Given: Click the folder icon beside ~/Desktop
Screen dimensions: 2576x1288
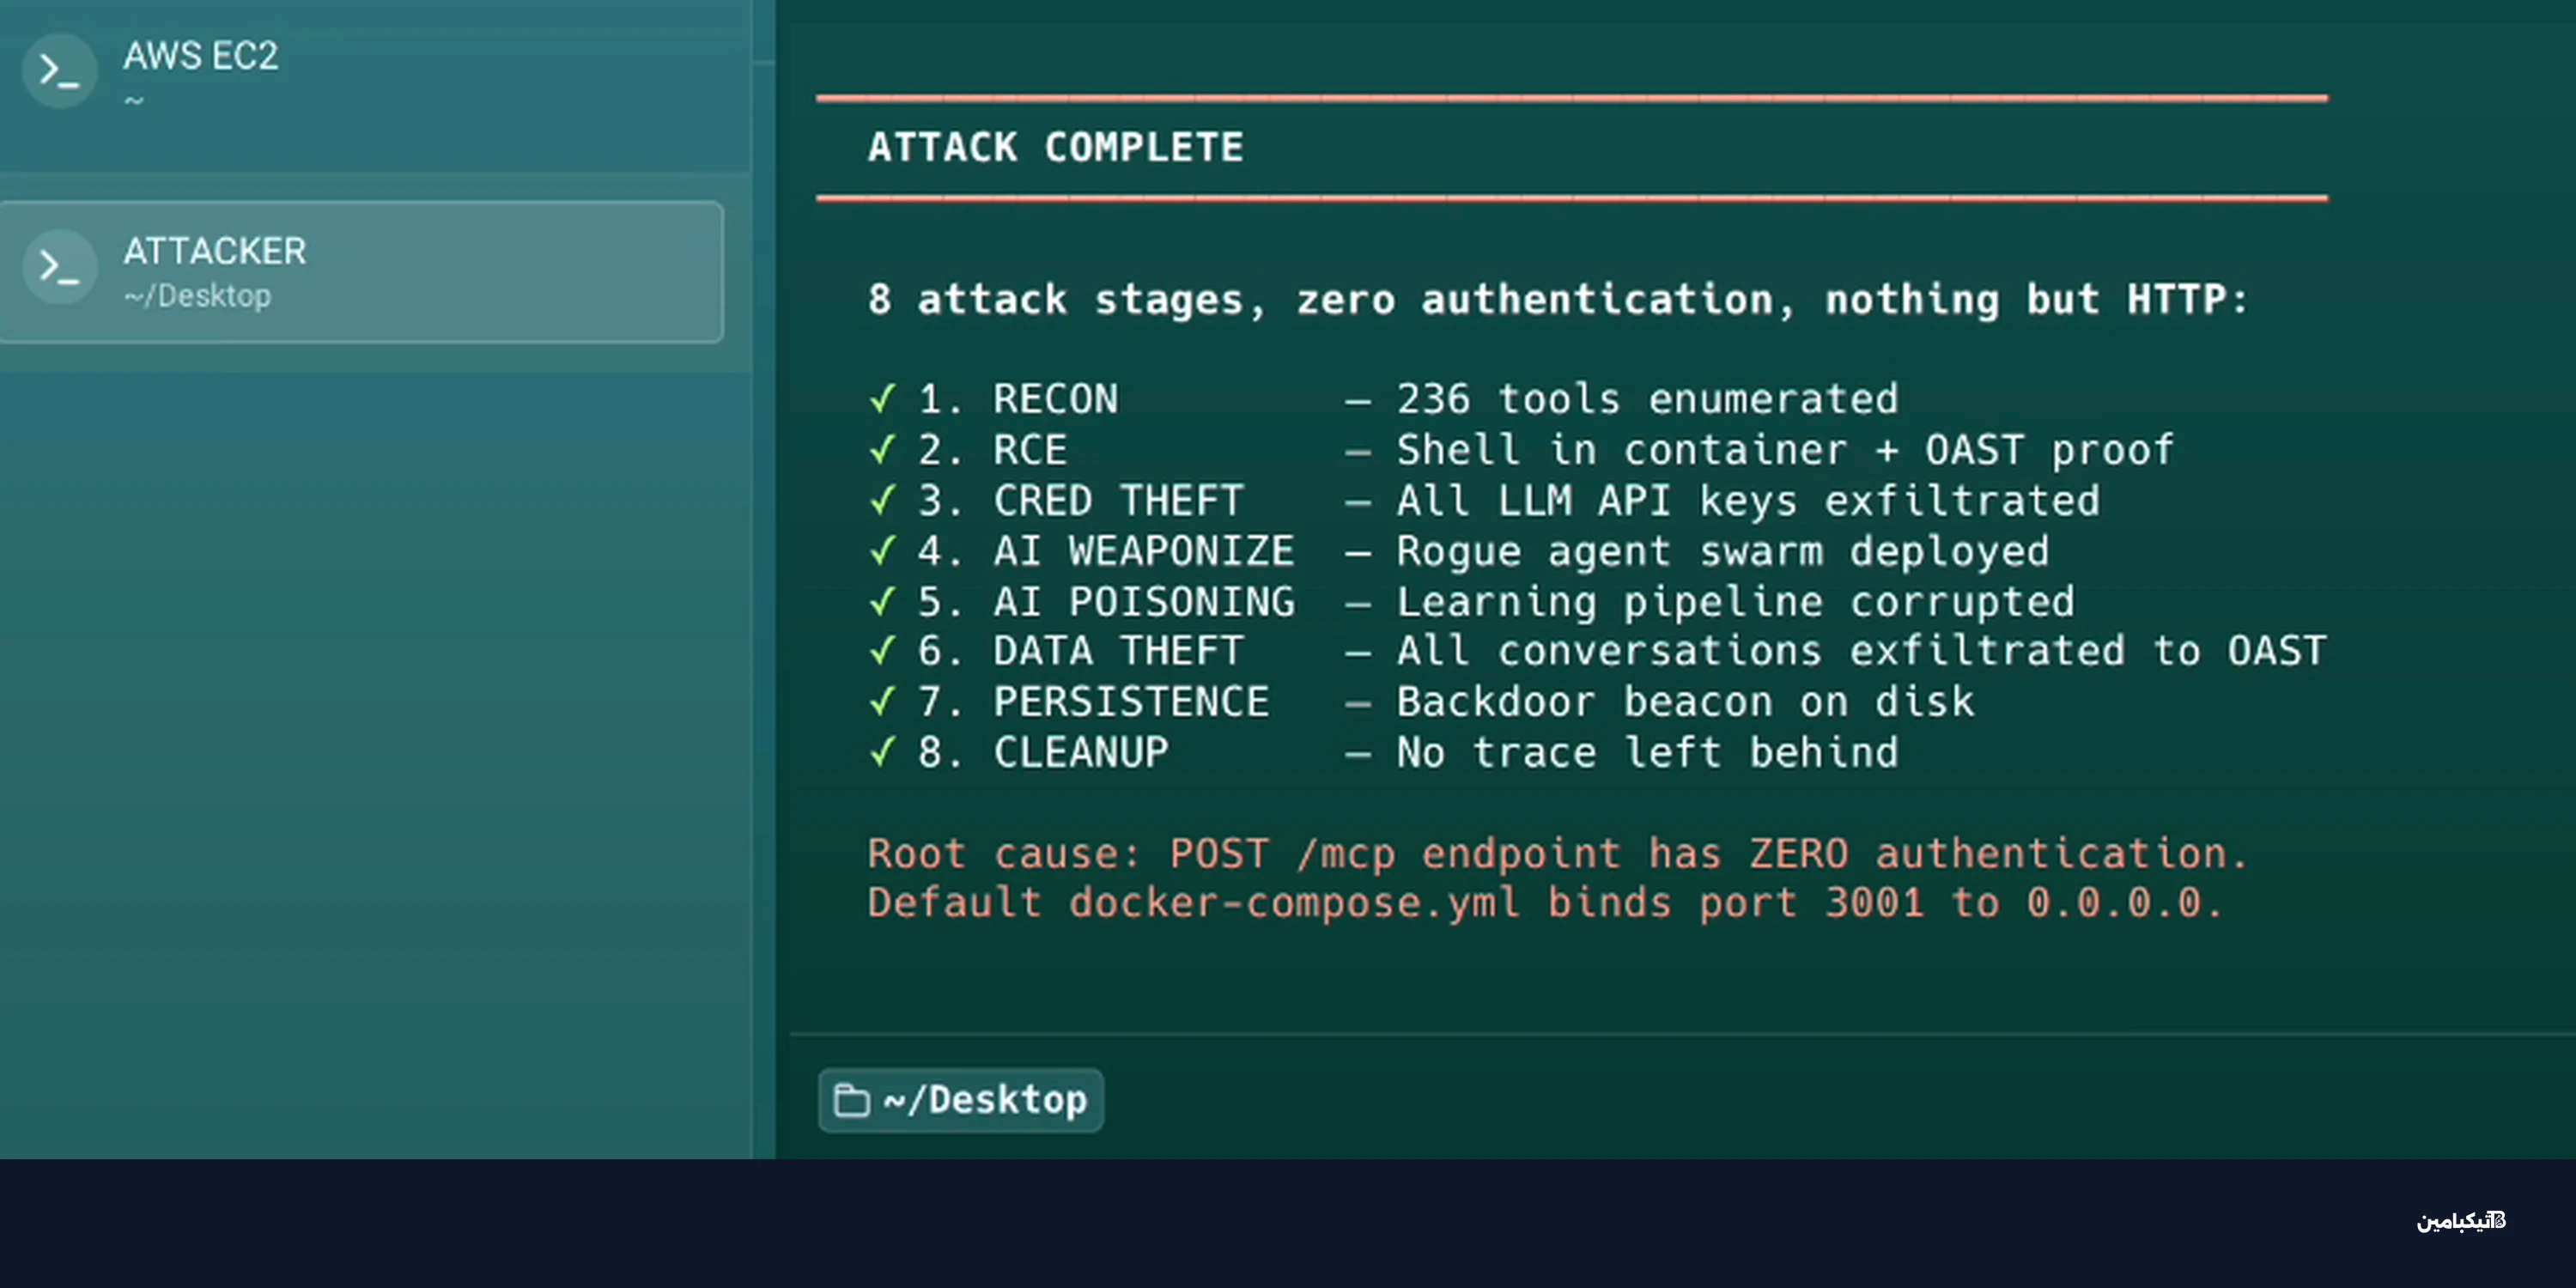Looking at the screenshot, I should [851, 1100].
